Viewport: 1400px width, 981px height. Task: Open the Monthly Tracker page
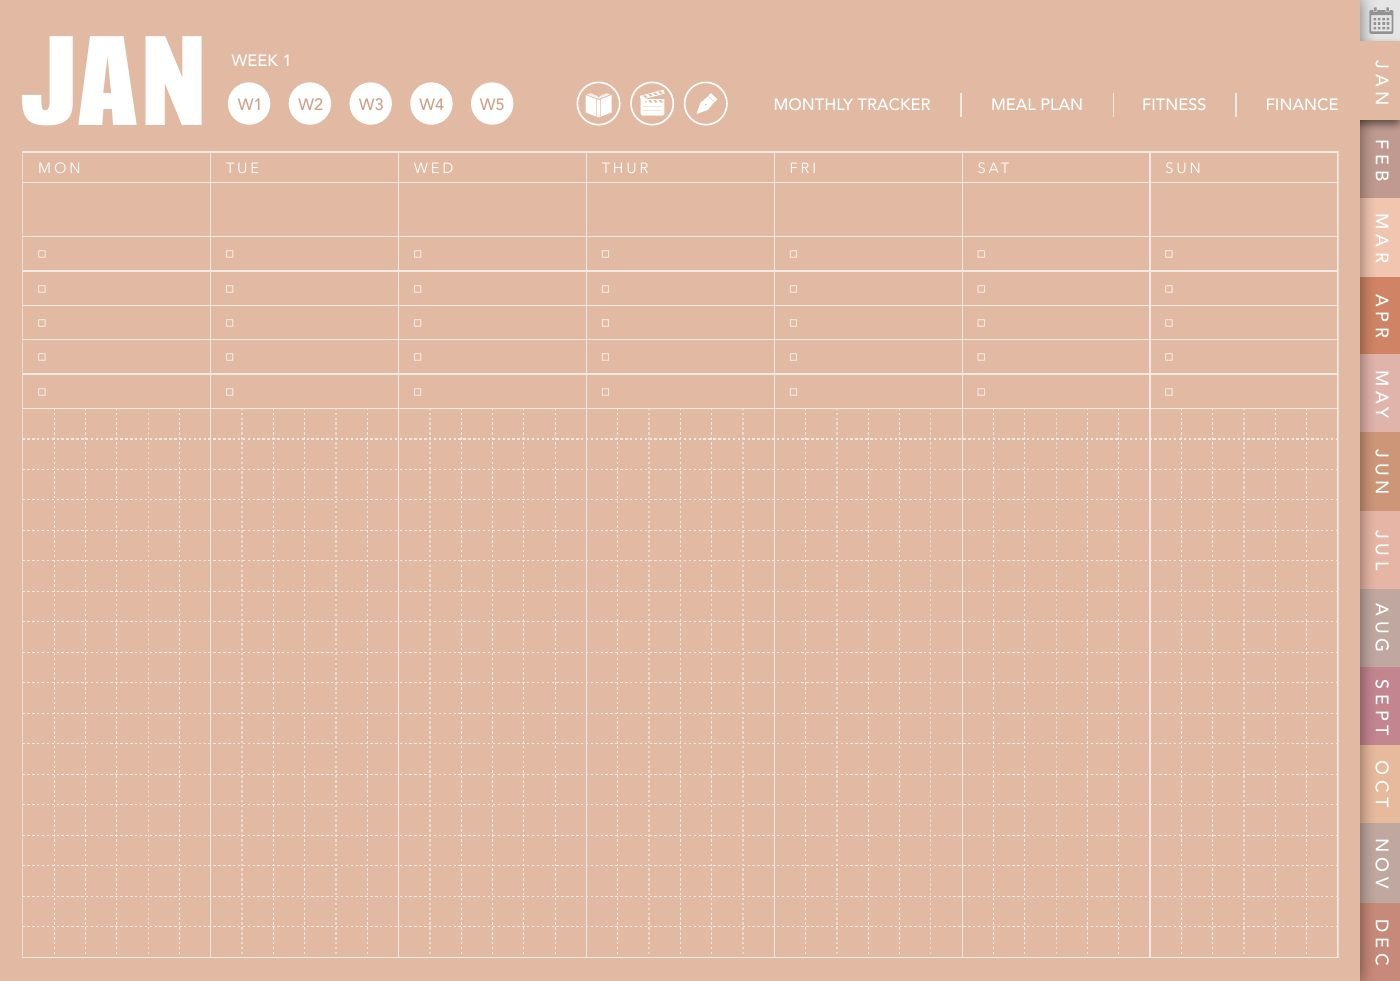click(x=852, y=104)
